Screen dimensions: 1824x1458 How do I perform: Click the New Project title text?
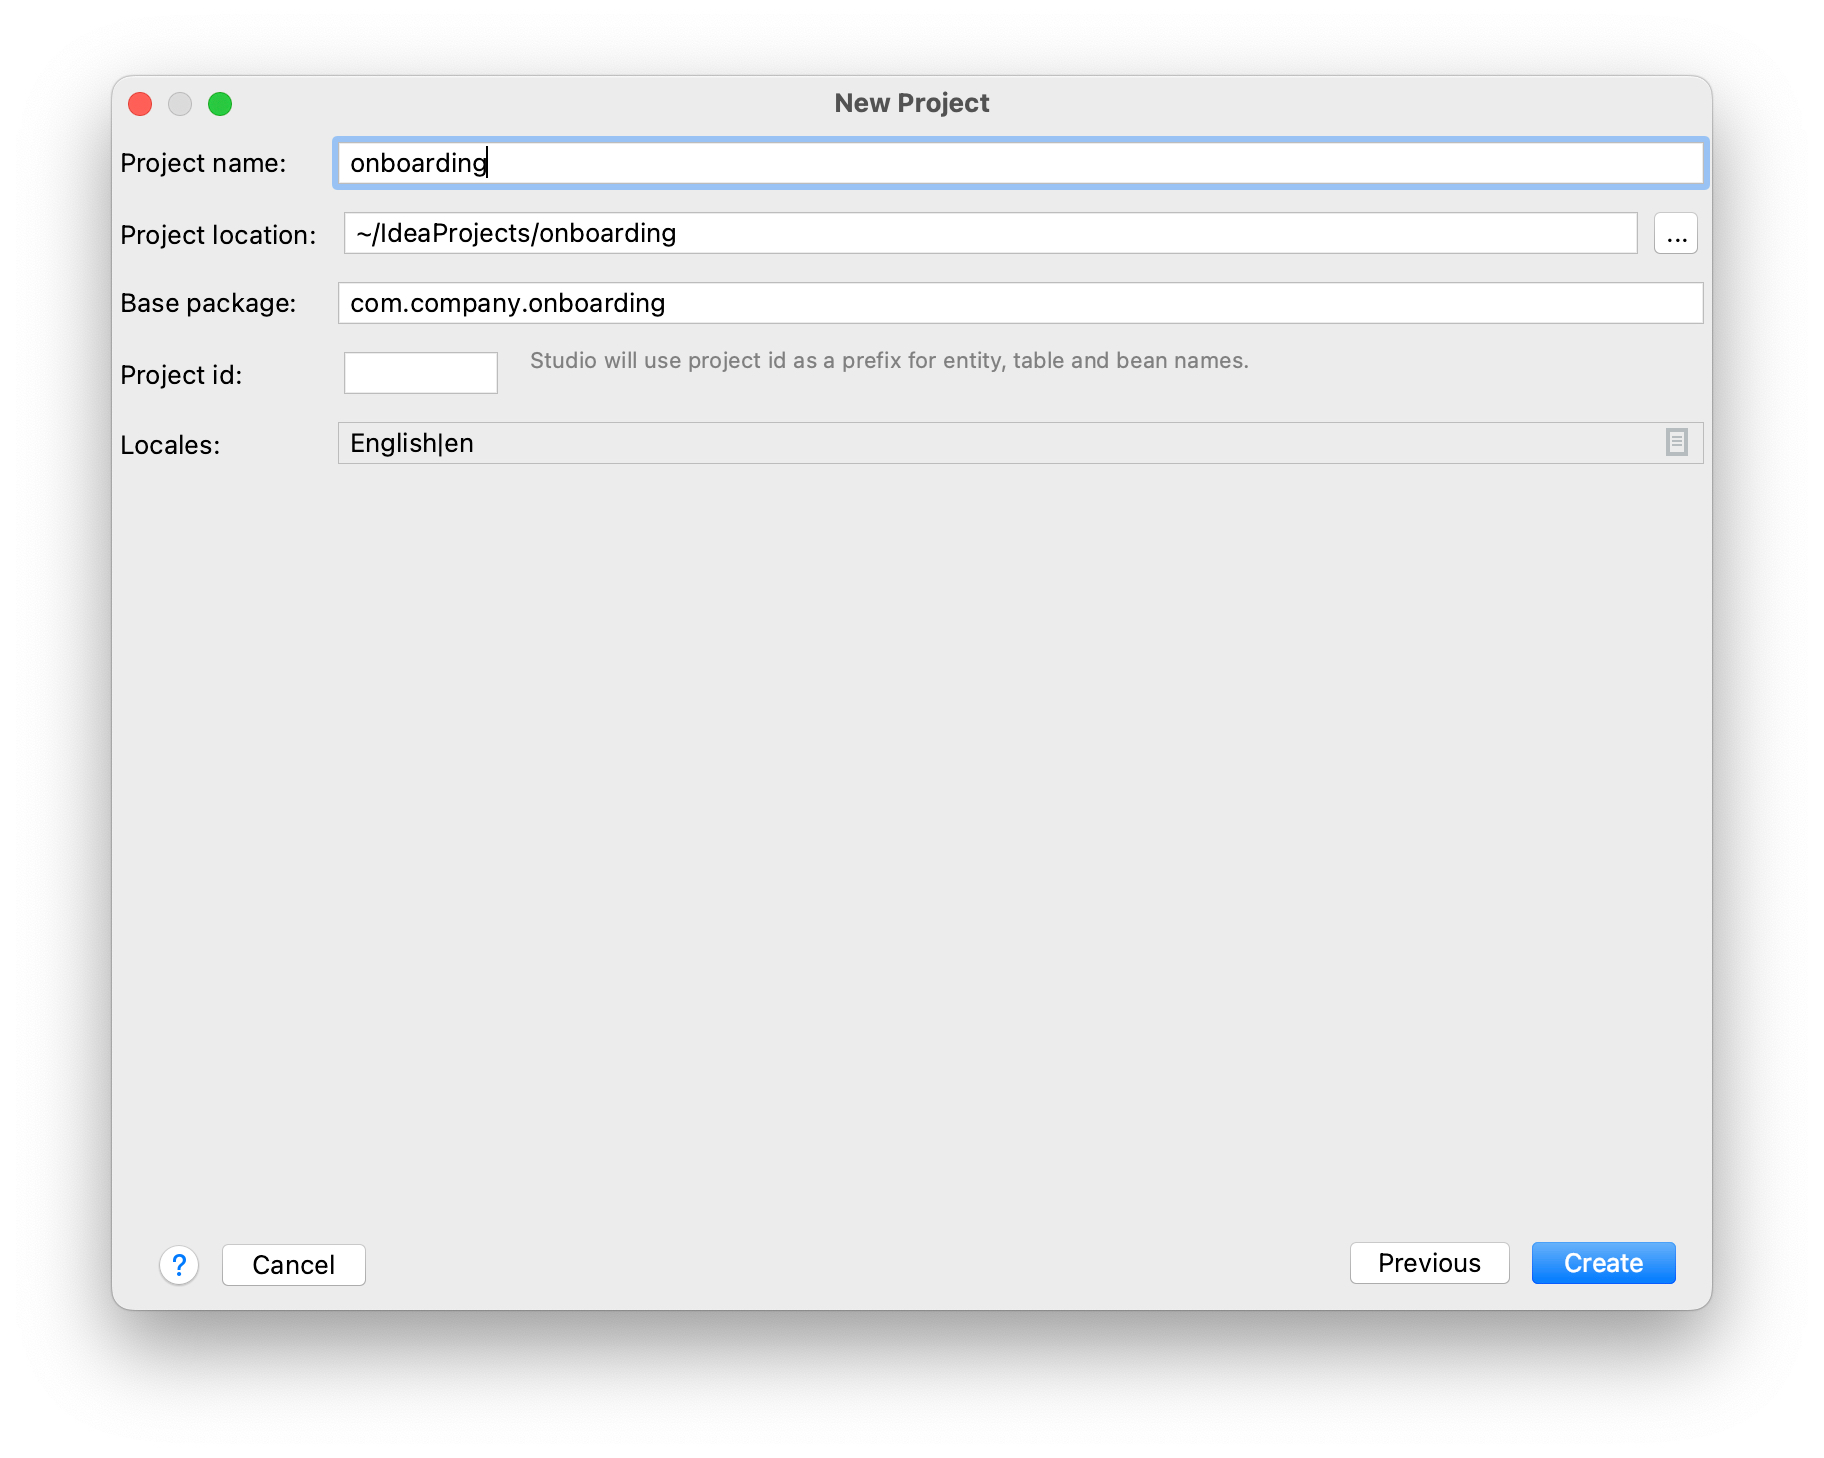click(912, 103)
